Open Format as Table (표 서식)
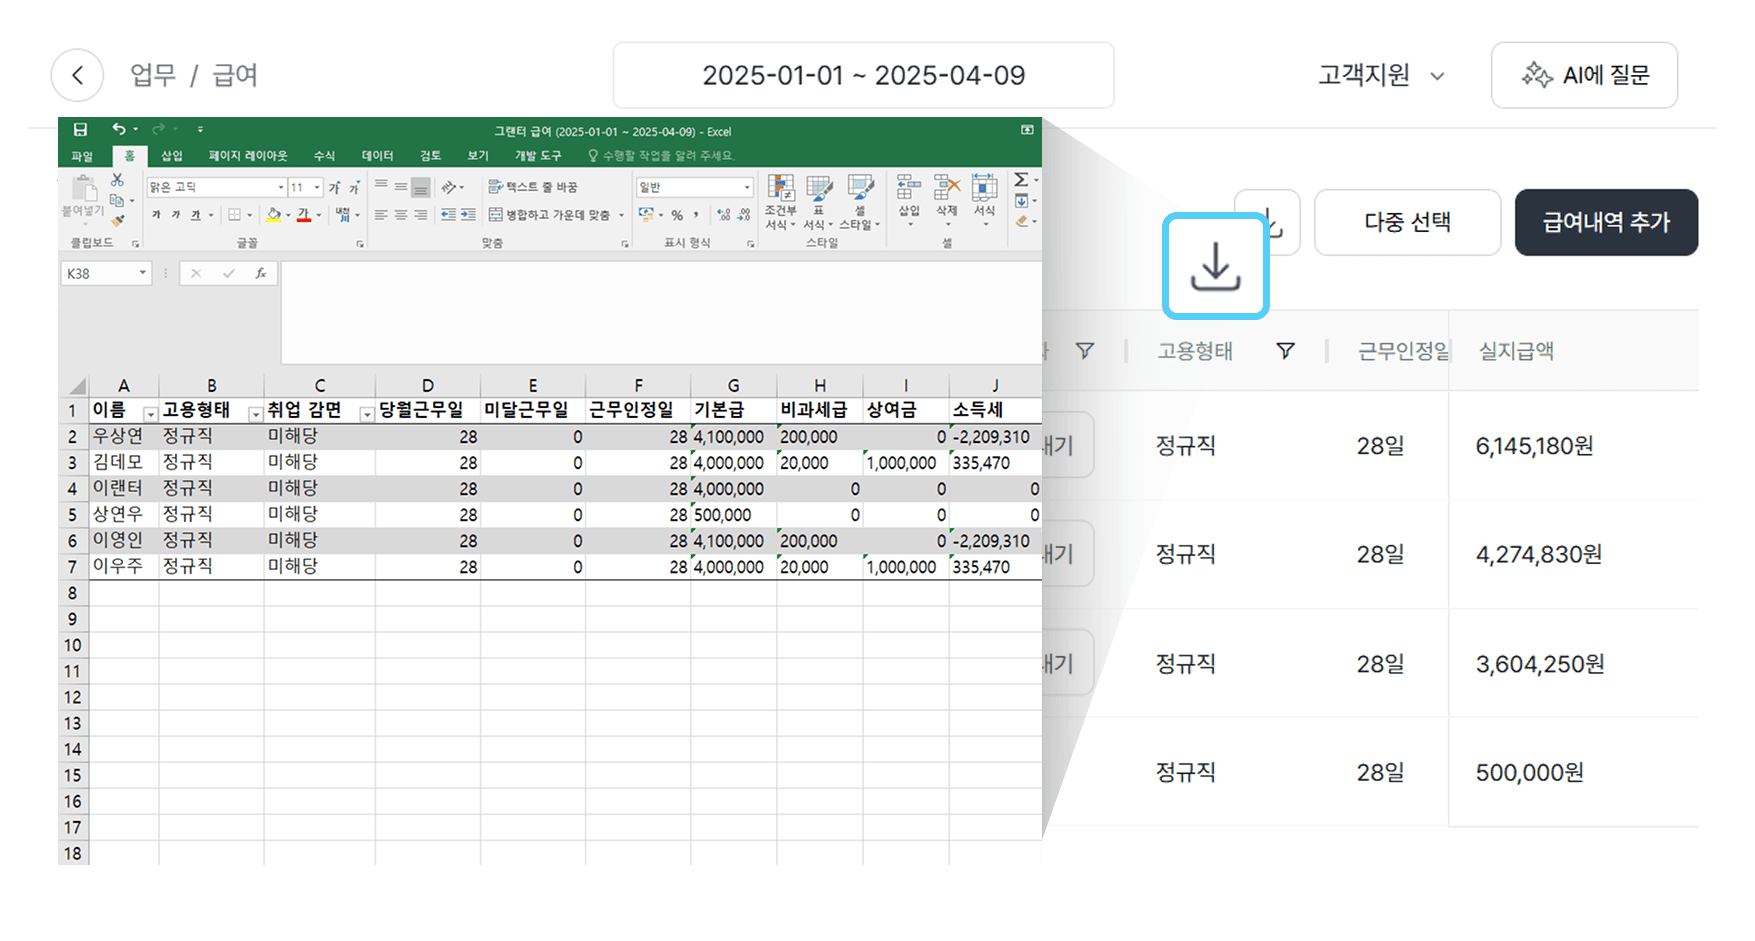The width and height of the screenshot is (1755, 941). (818, 202)
